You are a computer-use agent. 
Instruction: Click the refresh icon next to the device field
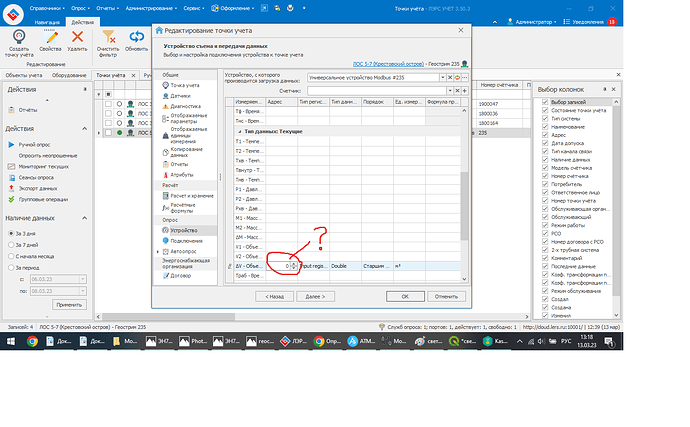coord(457,77)
